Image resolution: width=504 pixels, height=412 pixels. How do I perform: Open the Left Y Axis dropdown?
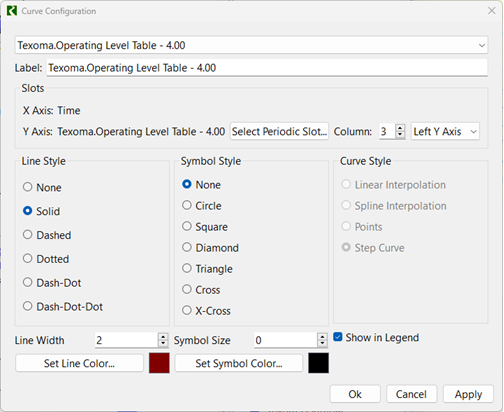click(x=445, y=131)
